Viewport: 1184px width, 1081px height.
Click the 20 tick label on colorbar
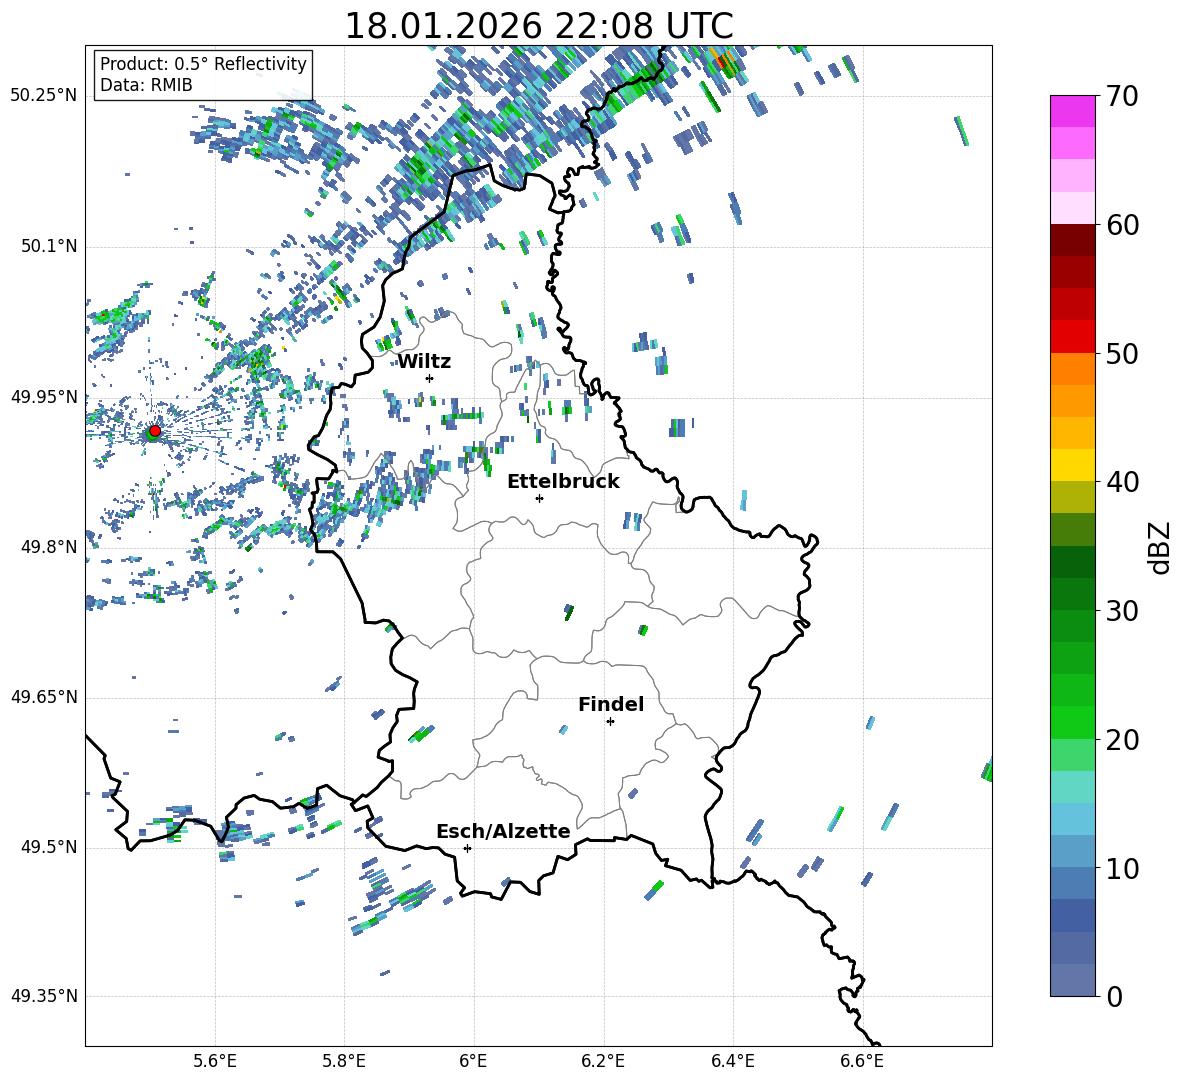(x=1122, y=740)
